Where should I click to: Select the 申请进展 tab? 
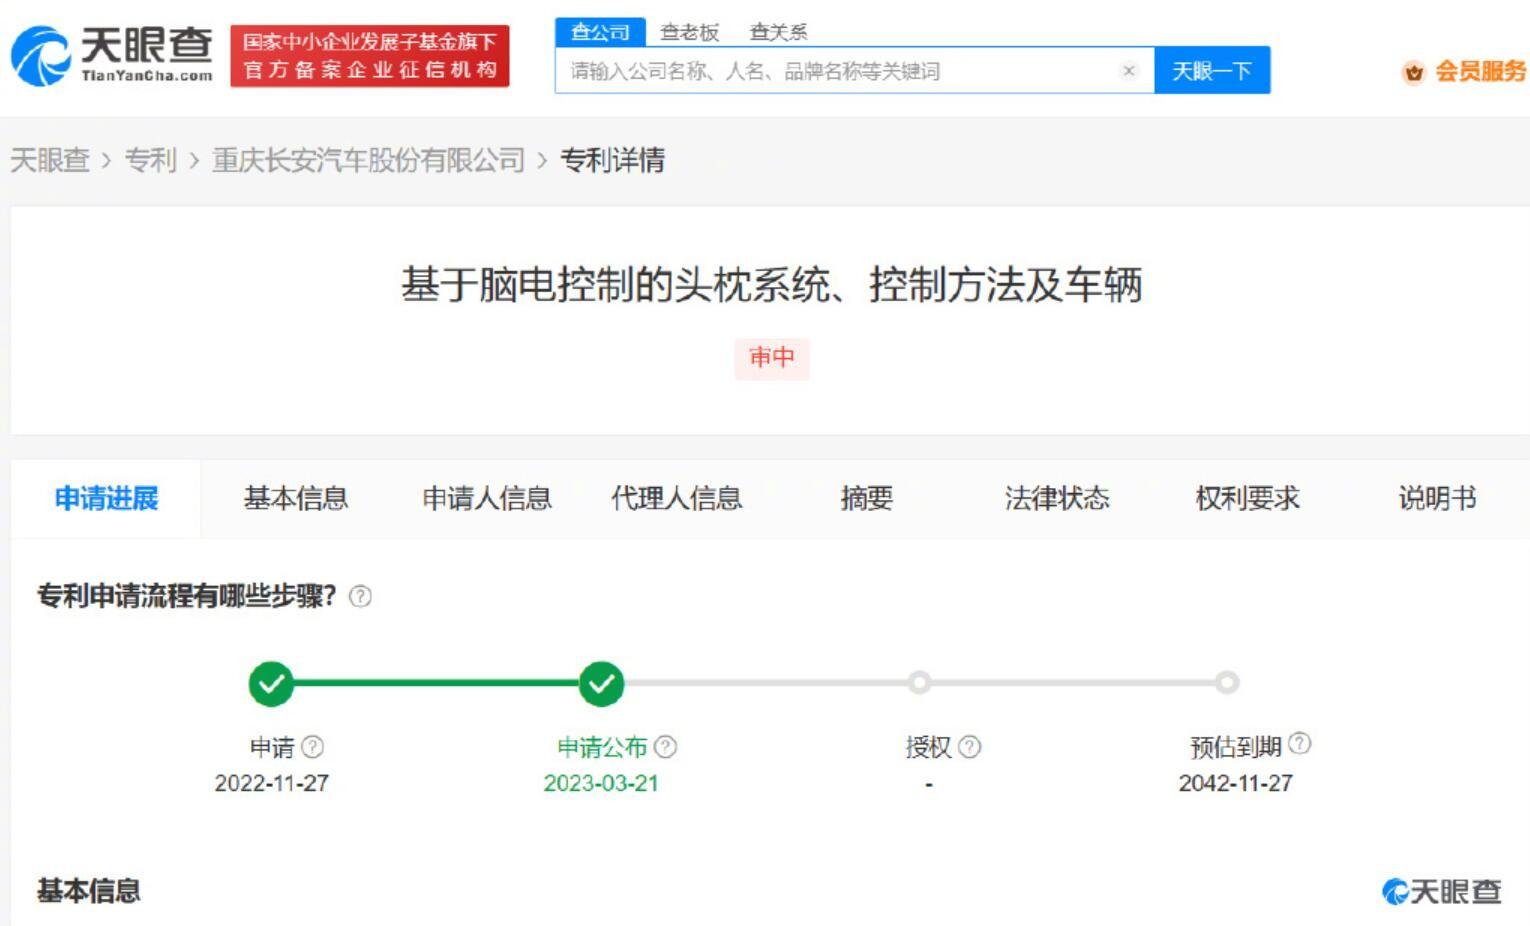[106, 498]
